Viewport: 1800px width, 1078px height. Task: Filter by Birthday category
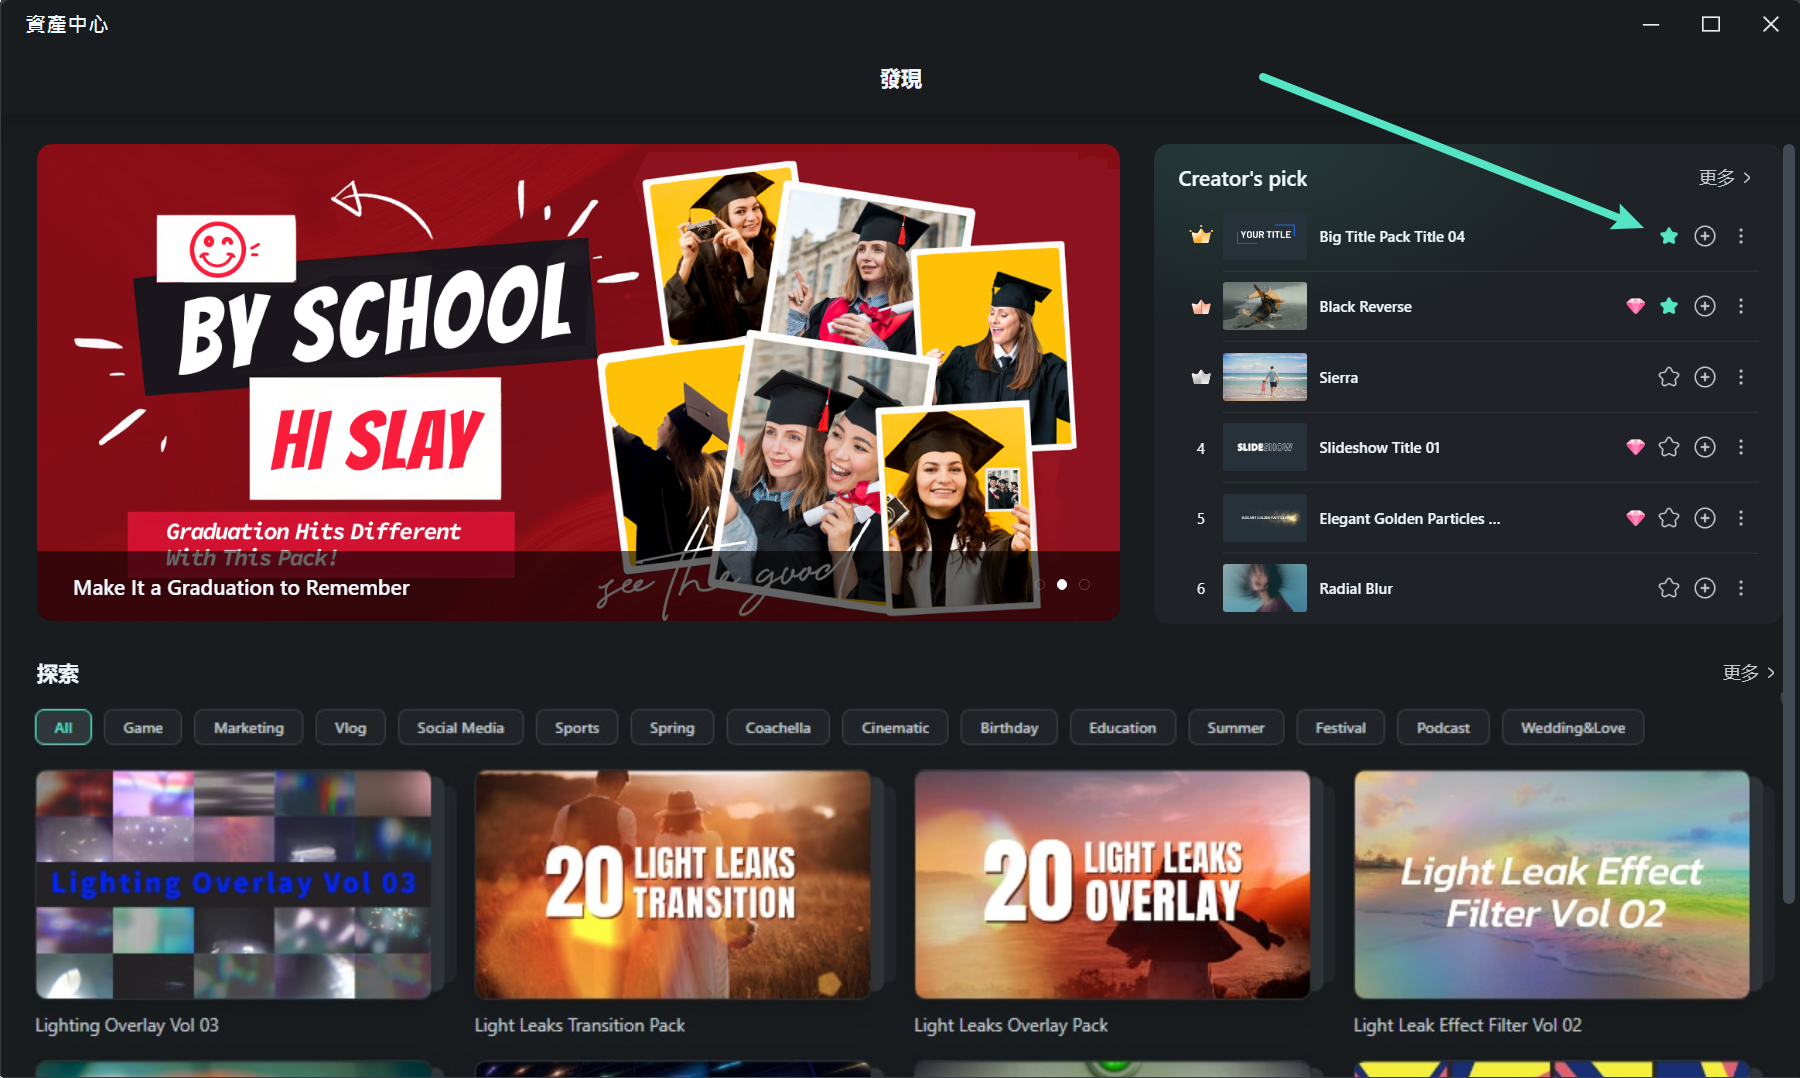[x=1009, y=728]
